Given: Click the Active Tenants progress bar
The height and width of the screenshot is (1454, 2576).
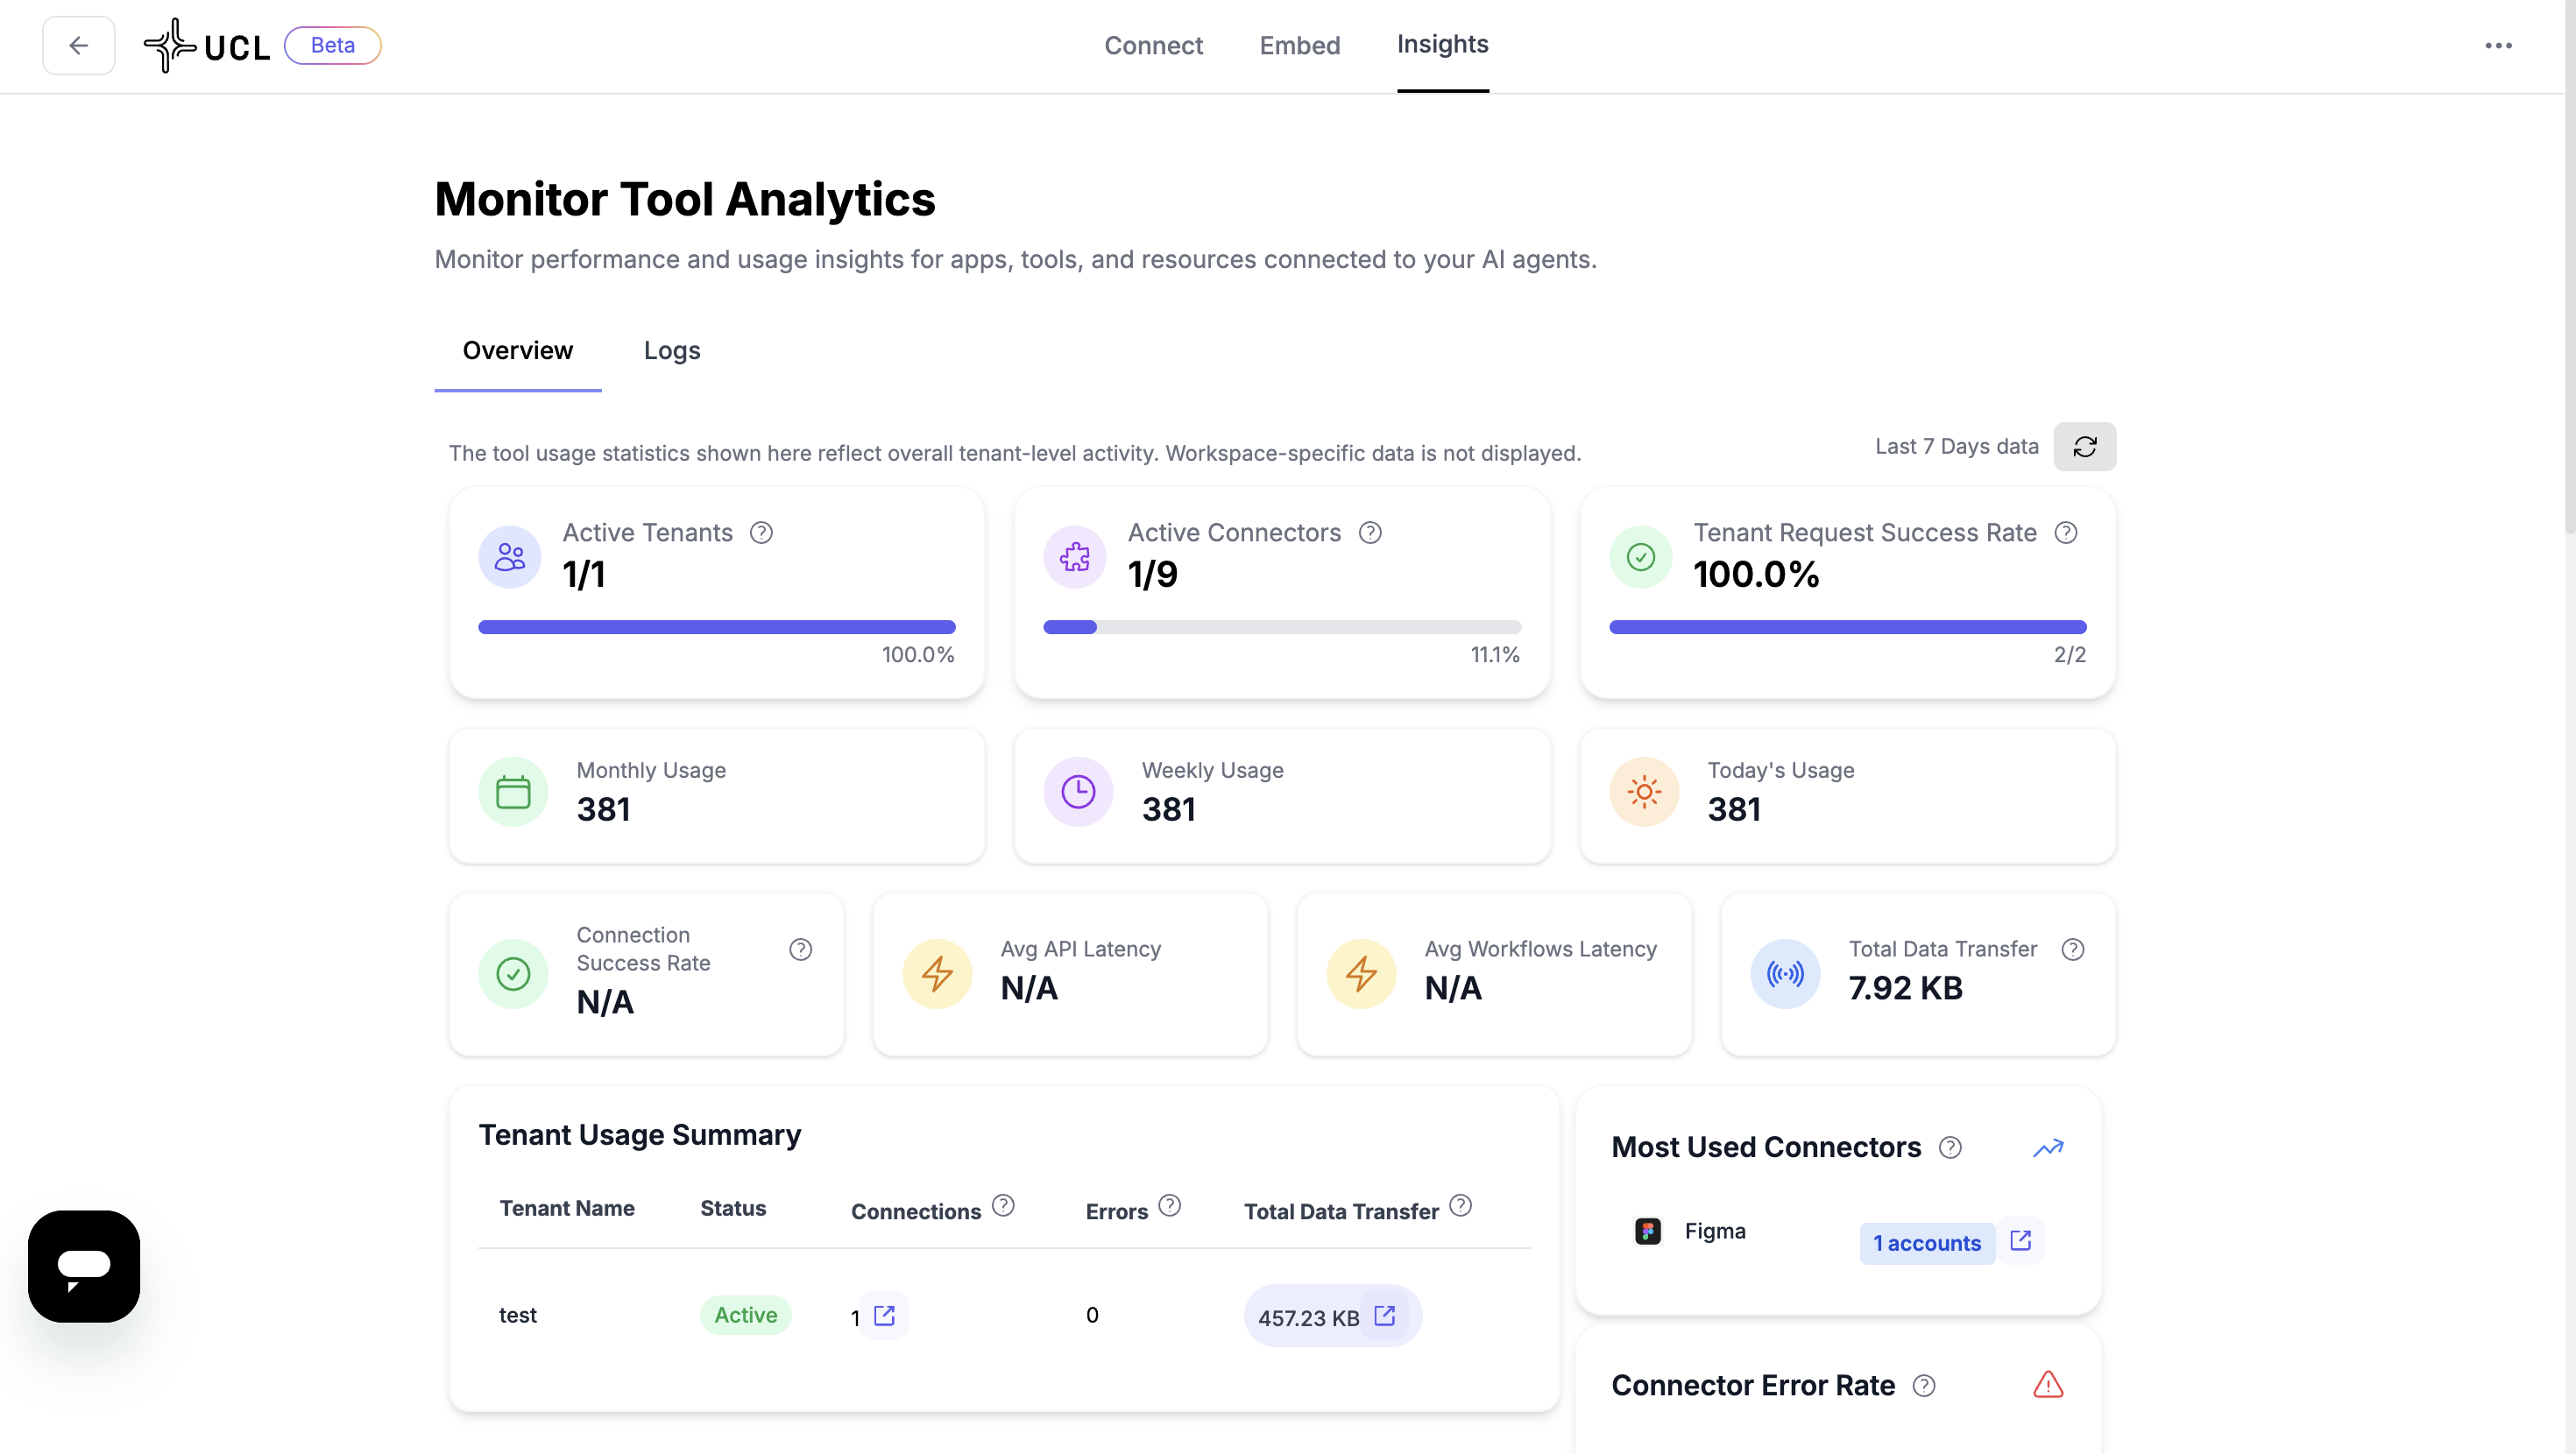Looking at the screenshot, I should [716, 627].
